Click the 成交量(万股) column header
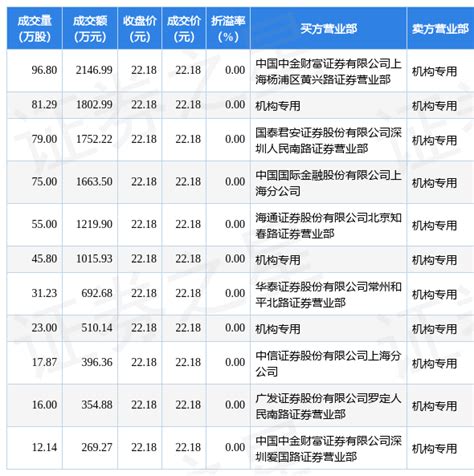Screen dimensions: 474x476 (34, 28)
